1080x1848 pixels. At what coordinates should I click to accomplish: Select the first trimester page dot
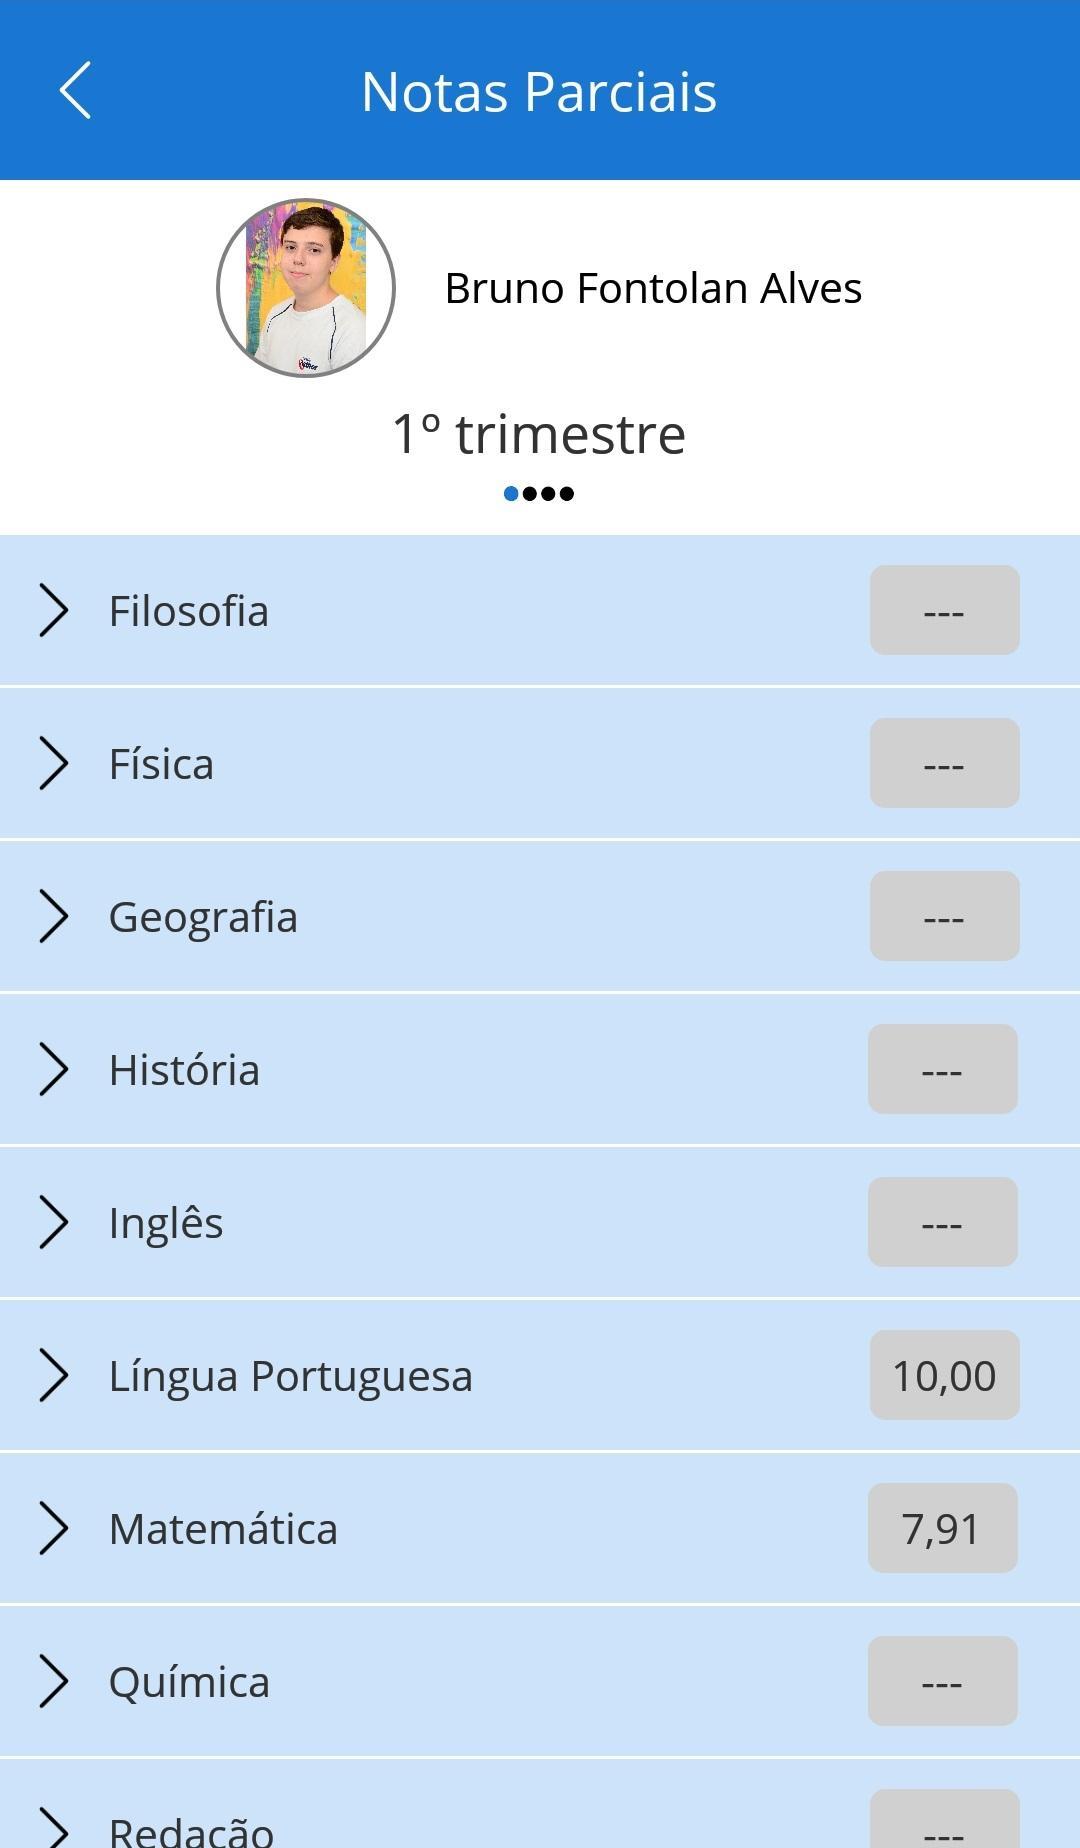[x=511, y=493]
